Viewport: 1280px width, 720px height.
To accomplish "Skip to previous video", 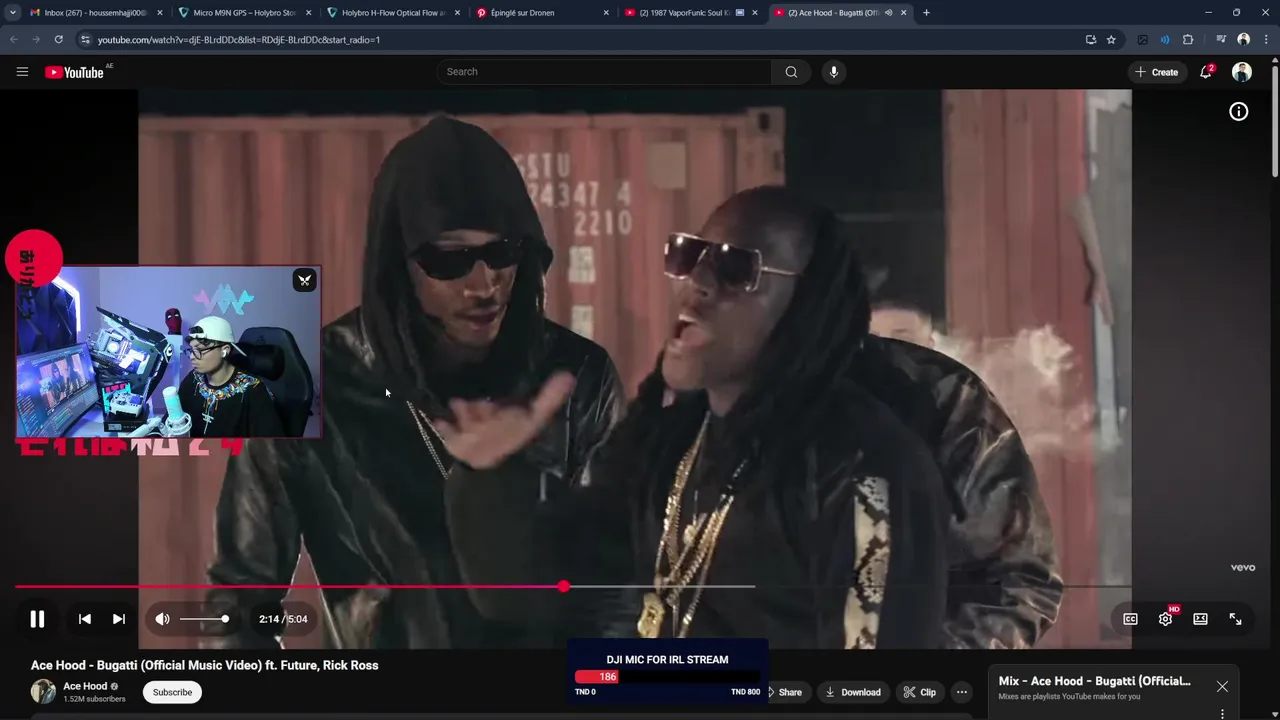I will click(x=85, y=619).
